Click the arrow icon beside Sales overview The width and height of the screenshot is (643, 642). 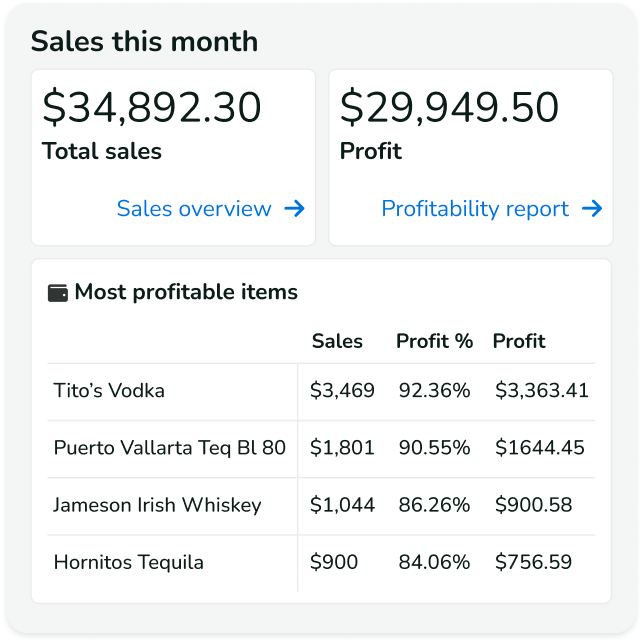294,209
